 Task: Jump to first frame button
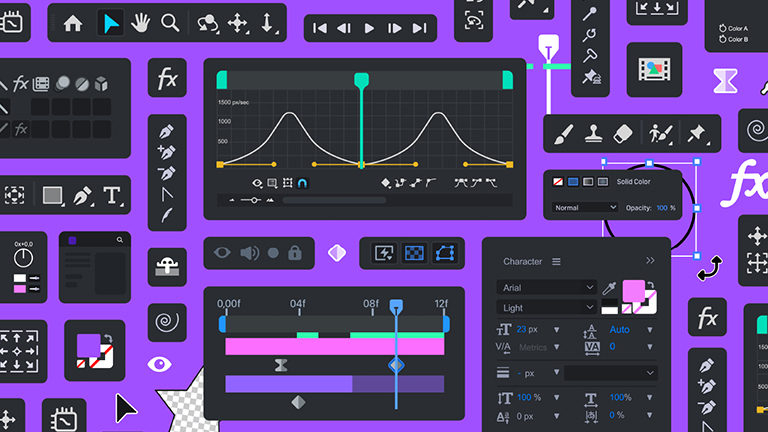click(x=320, y=28)
